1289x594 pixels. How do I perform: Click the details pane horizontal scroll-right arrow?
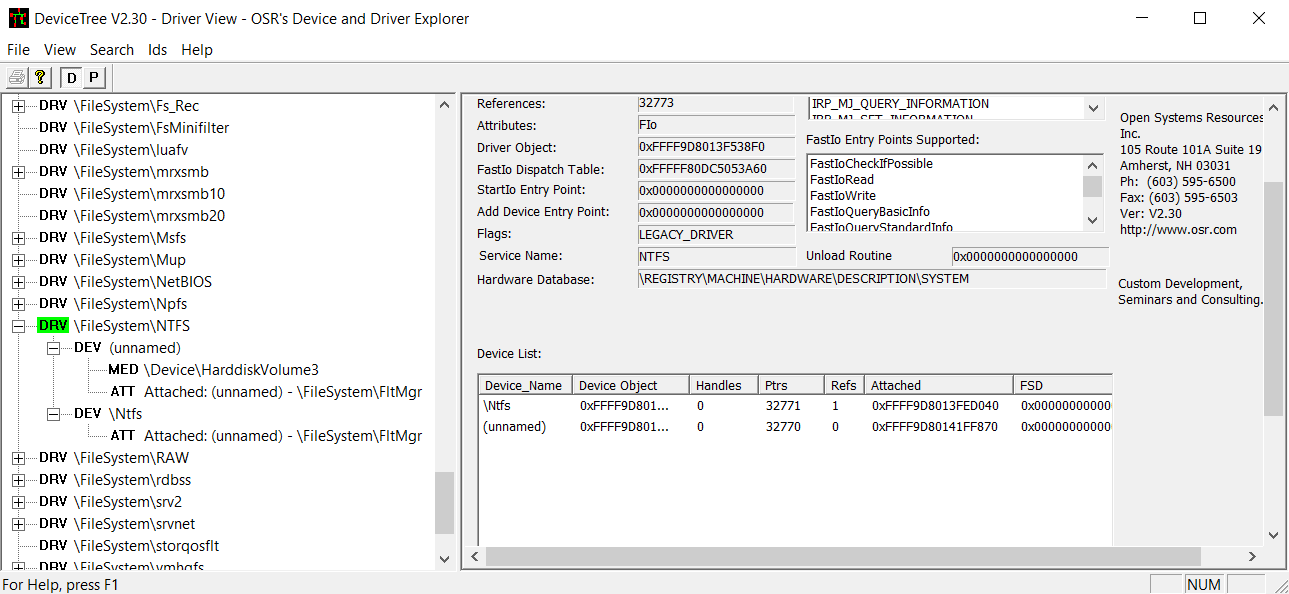[1252, 556]
